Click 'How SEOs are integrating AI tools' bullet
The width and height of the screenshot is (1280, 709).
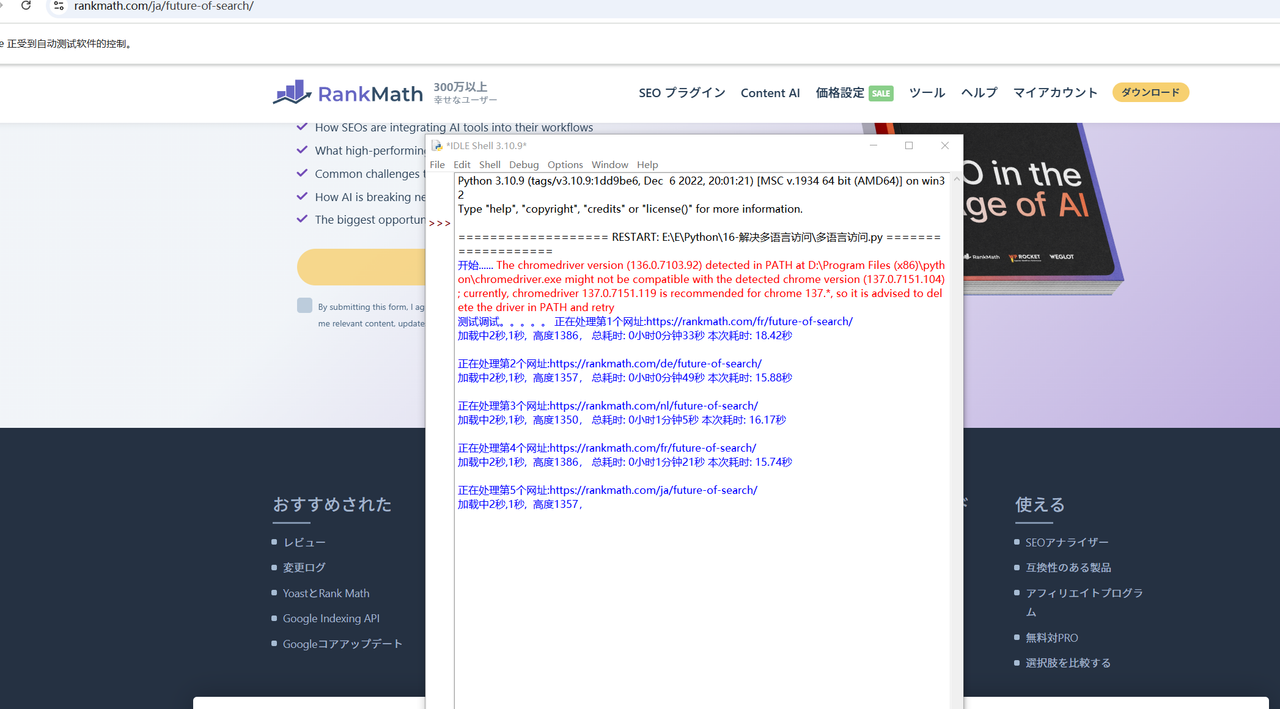[454, 127]
